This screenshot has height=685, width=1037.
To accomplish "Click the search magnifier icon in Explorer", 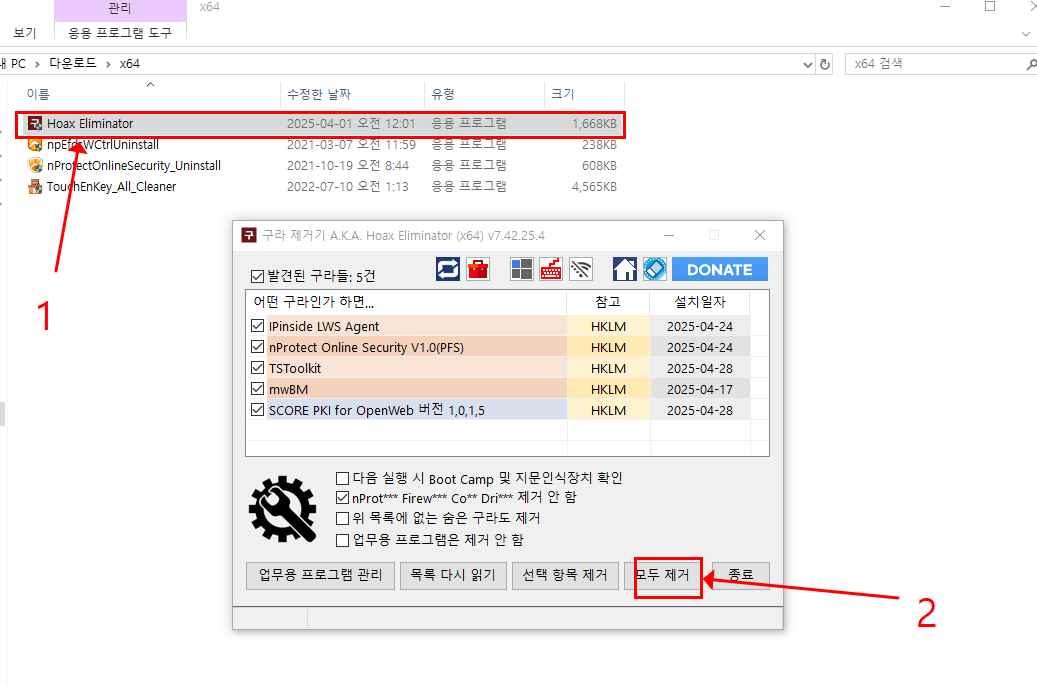I will (1031, 64).
